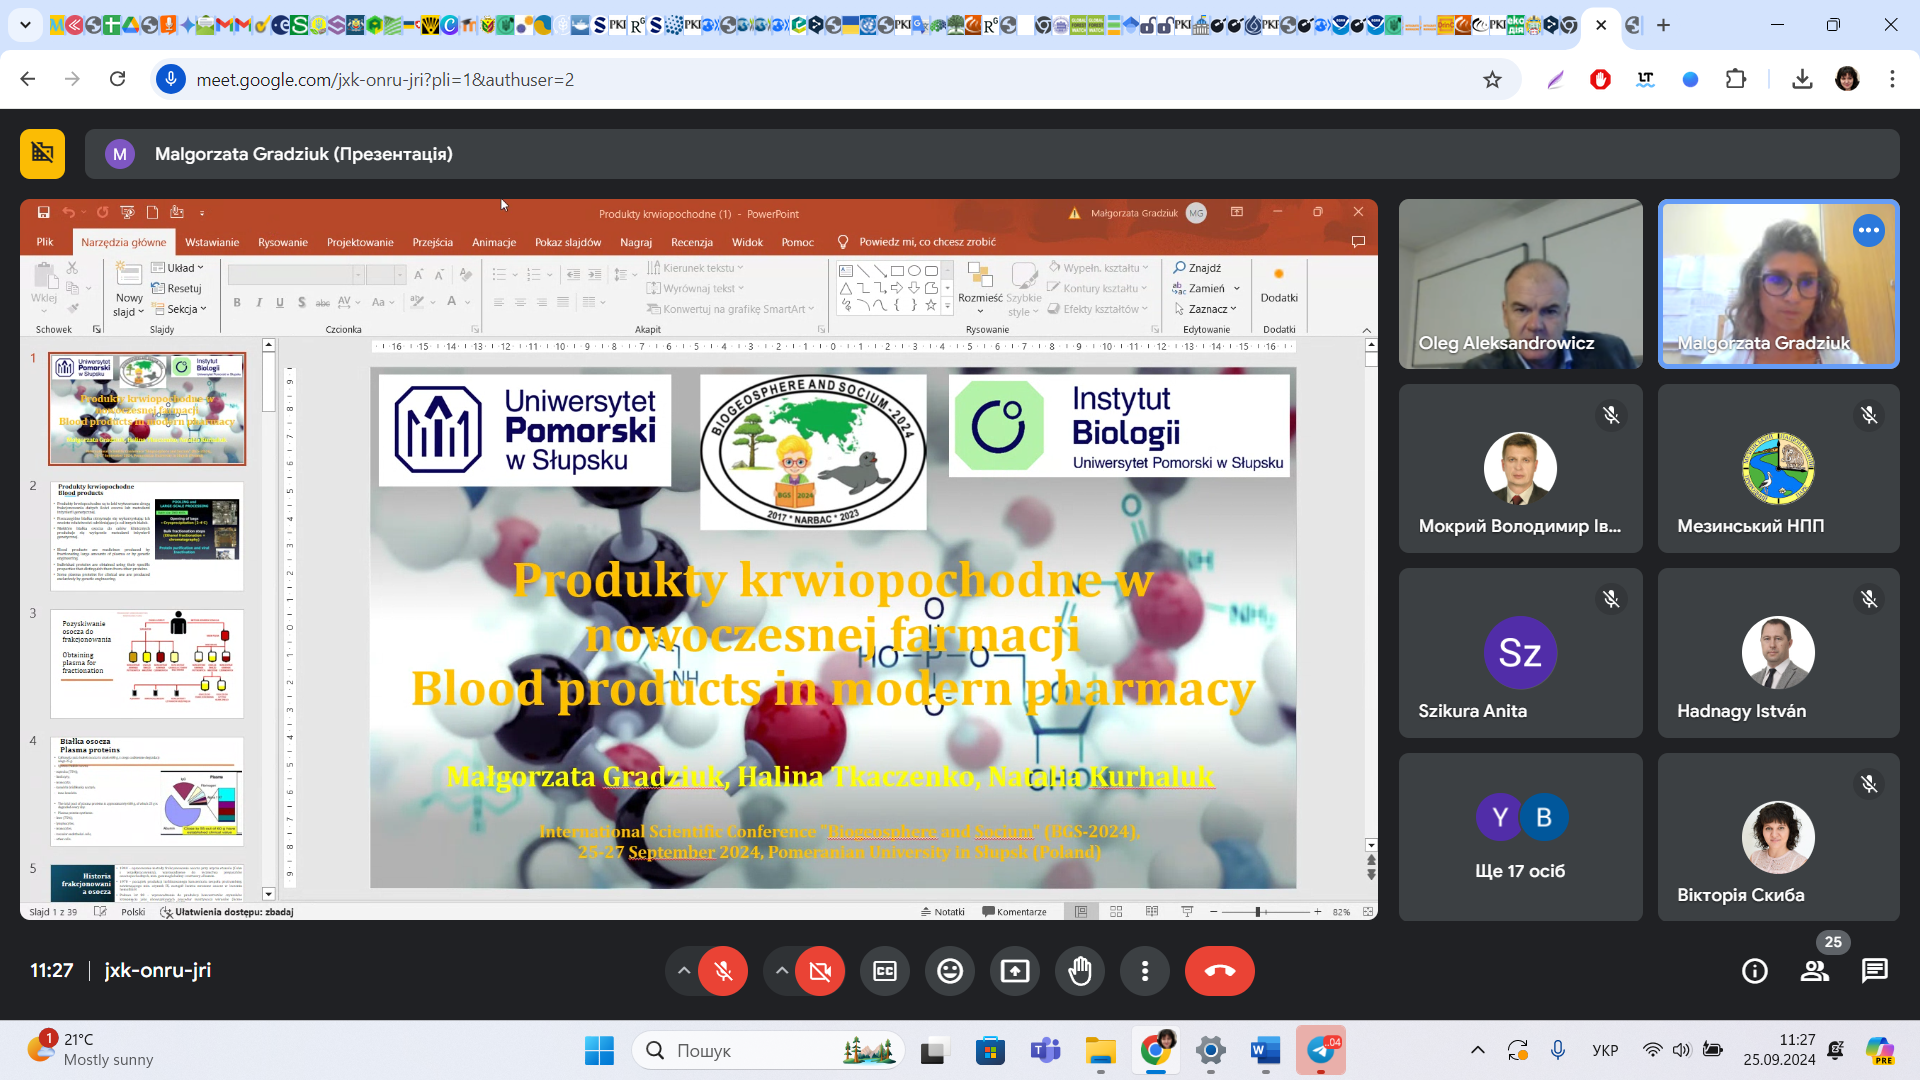The height and width of the screenshot is (1080, 1920).
Task: Apply strikethrough to the text
Action: [x=322, y=302]
